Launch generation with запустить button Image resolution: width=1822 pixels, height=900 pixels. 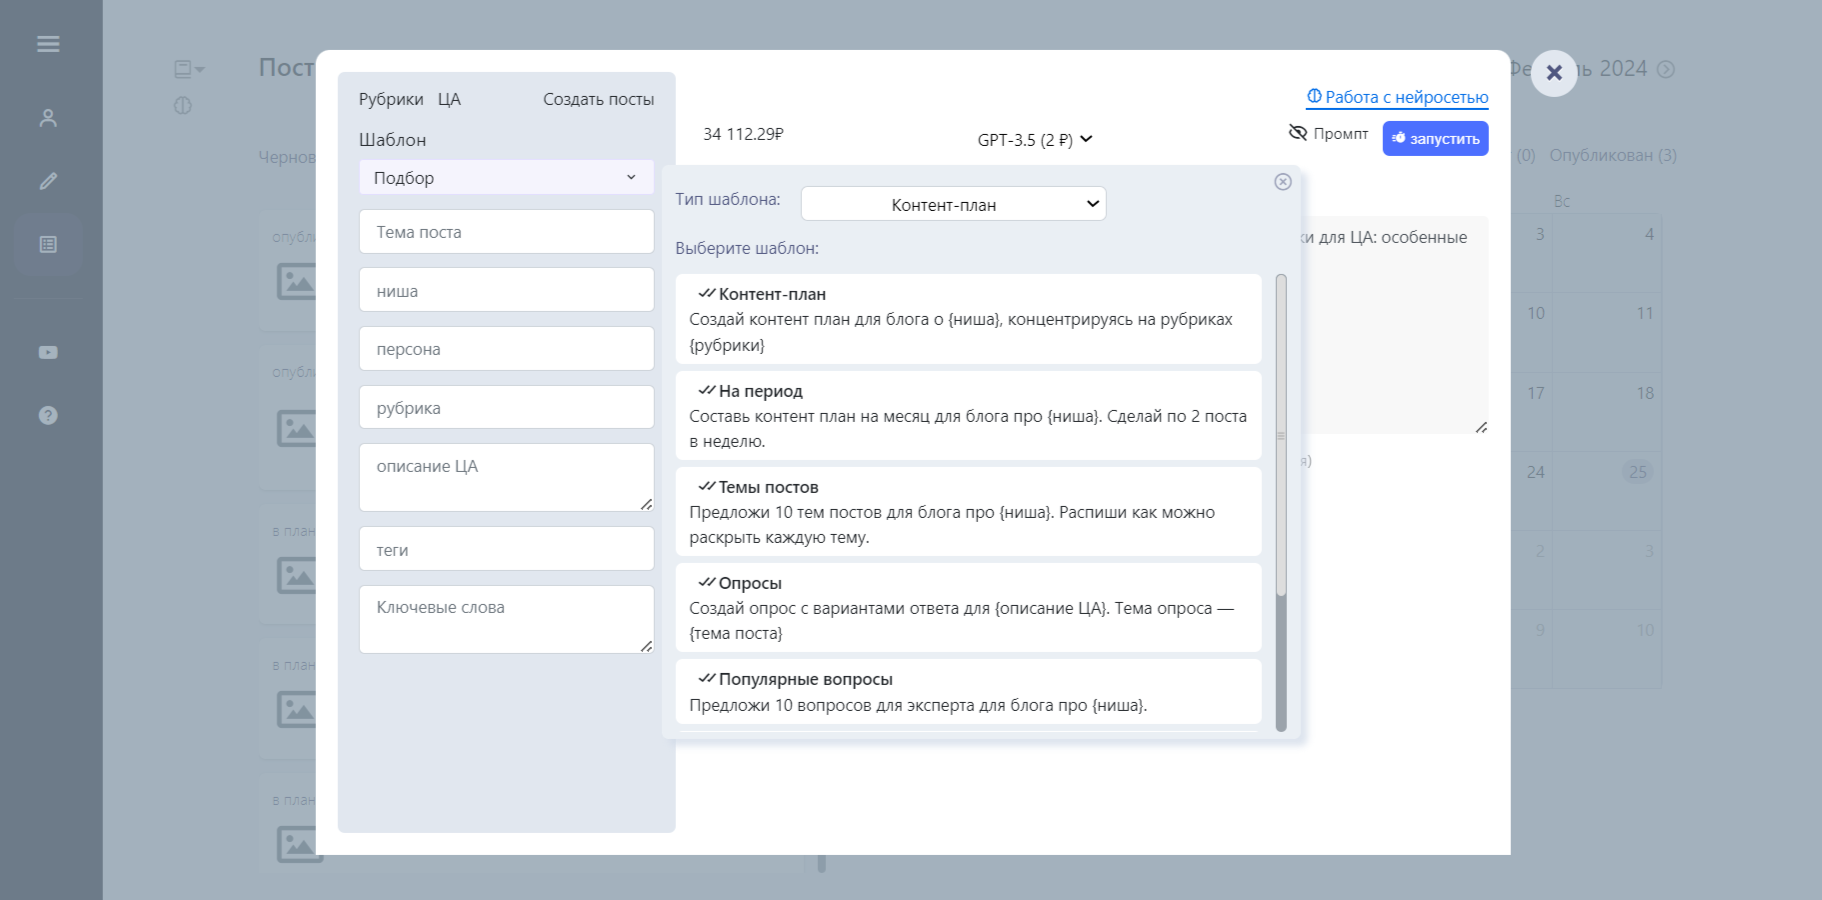tap(1435, 139)
